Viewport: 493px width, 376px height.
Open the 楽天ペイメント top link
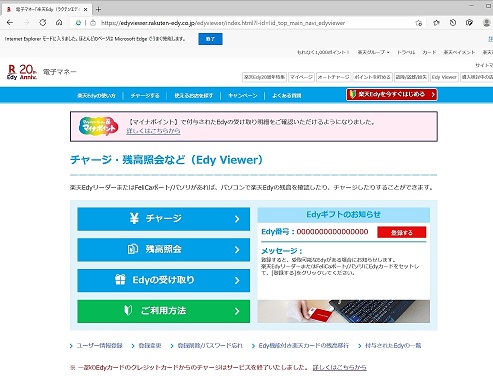[459, 52]
